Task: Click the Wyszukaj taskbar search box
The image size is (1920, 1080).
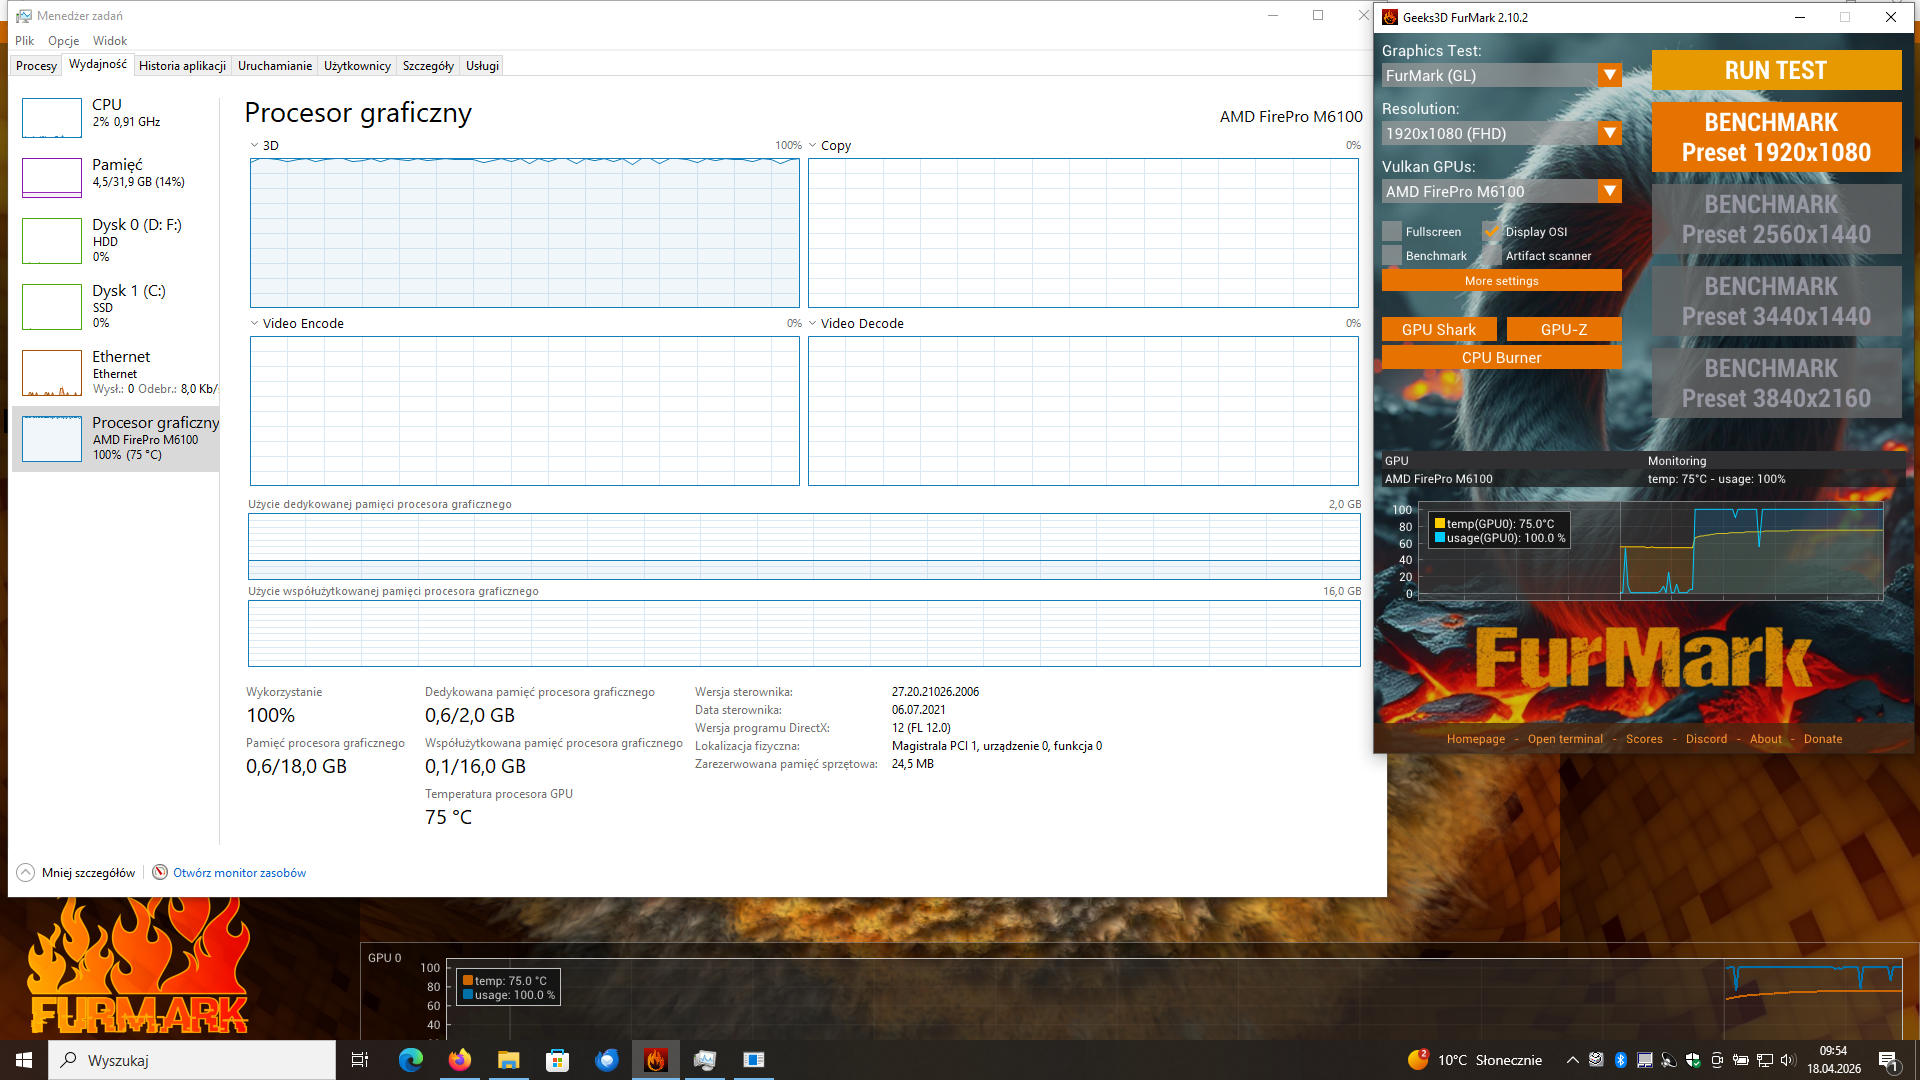Action: (192, 1060)
